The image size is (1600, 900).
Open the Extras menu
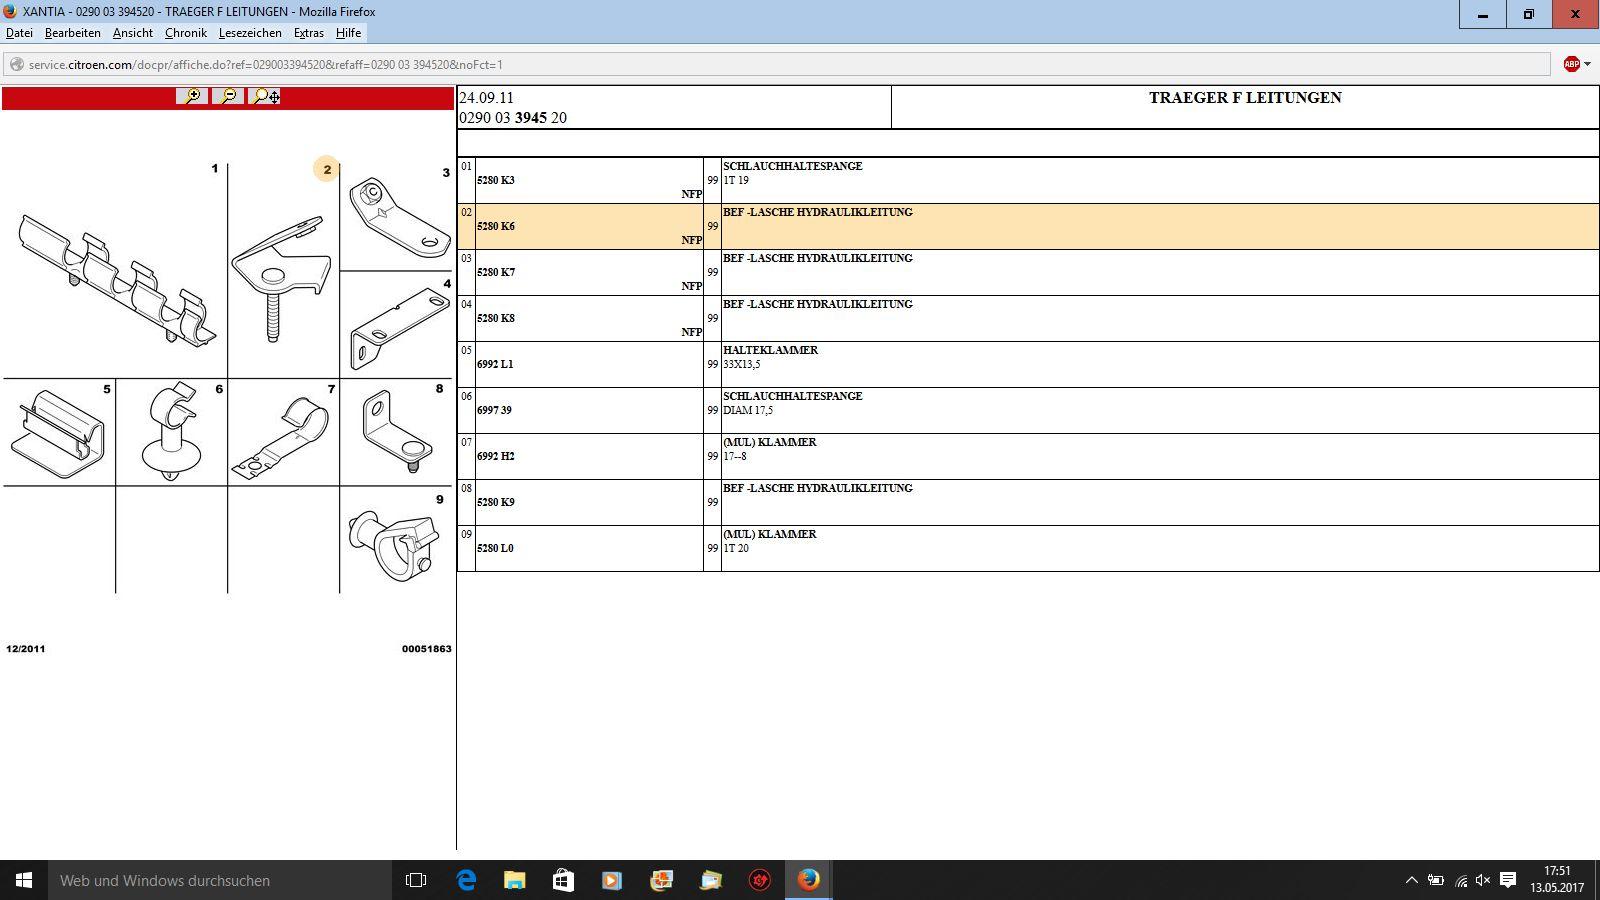(x=309, y=33)
